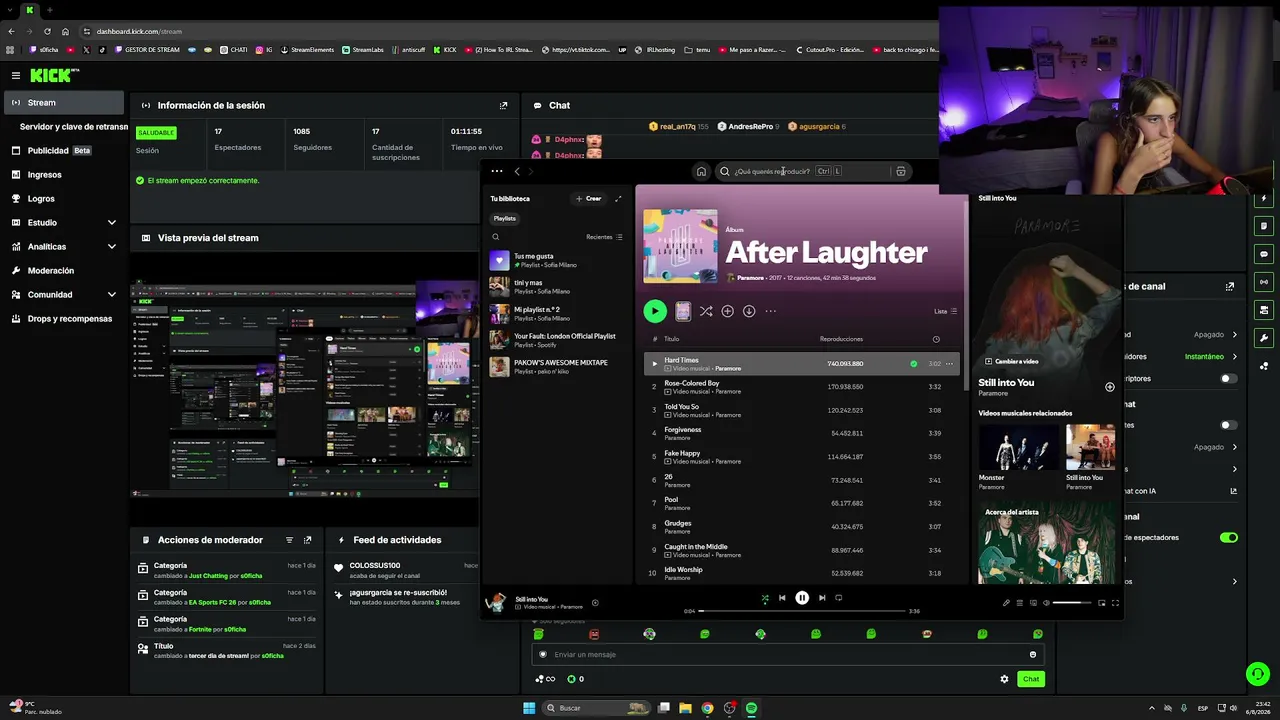Download the After Laughter album
The image size is (1280, 720).
(x=749, y=311)
